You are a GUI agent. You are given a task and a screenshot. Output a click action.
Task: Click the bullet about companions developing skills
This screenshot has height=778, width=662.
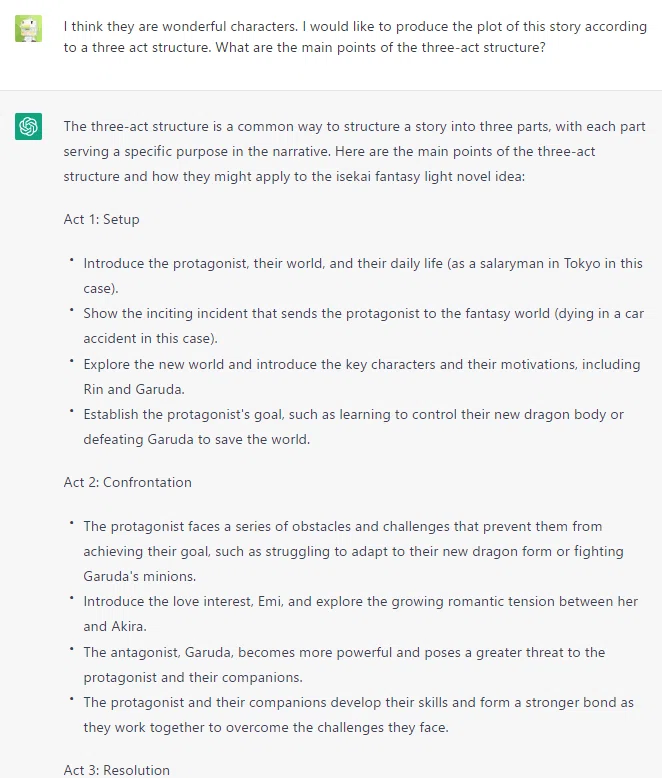tap(358, 715)
